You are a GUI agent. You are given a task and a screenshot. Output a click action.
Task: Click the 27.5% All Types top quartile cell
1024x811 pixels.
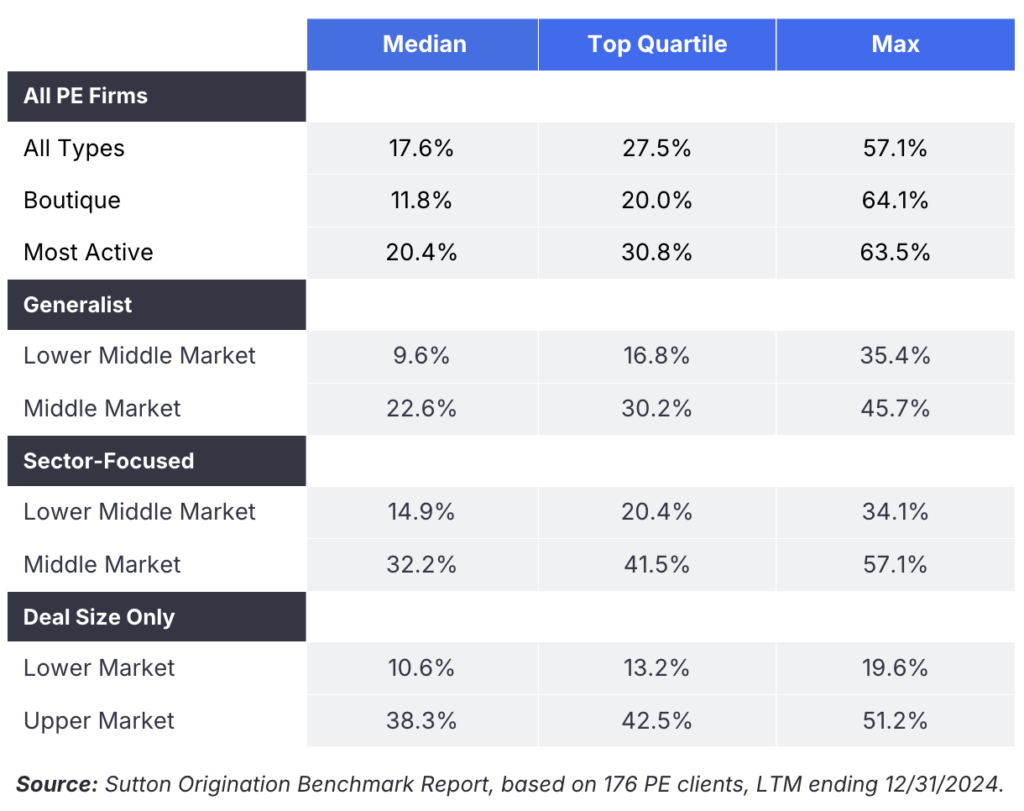coord(656,148)
